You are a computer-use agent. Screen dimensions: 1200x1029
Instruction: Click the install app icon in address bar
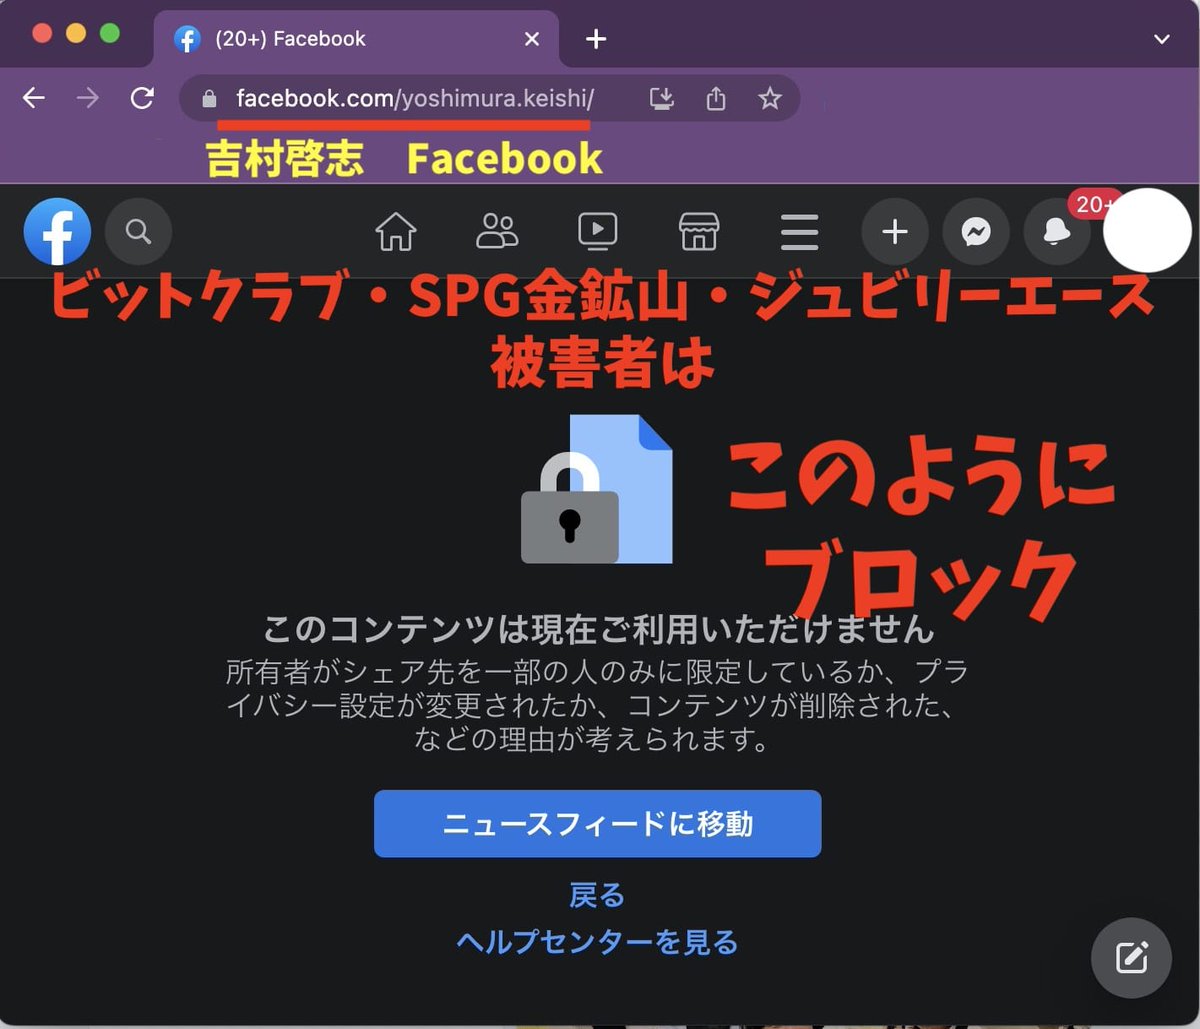662,98
